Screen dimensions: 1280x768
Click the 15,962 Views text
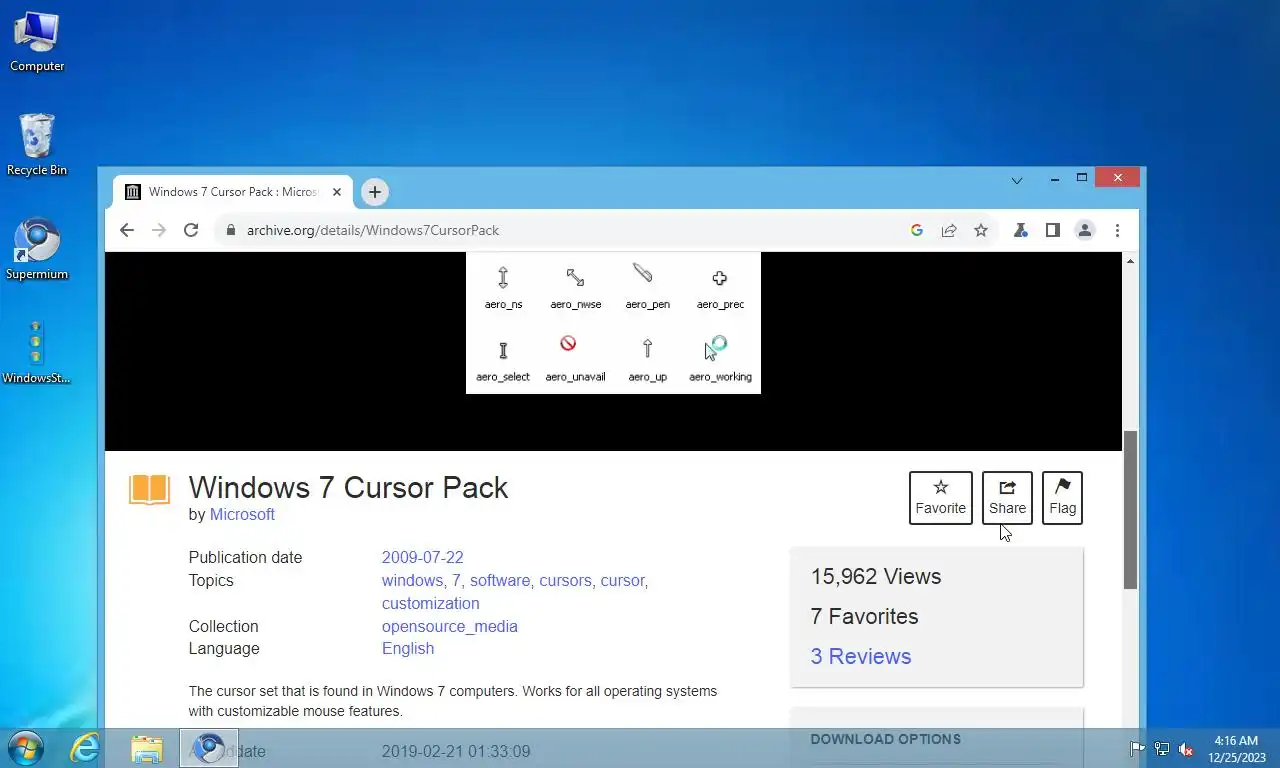coord(876,576)
